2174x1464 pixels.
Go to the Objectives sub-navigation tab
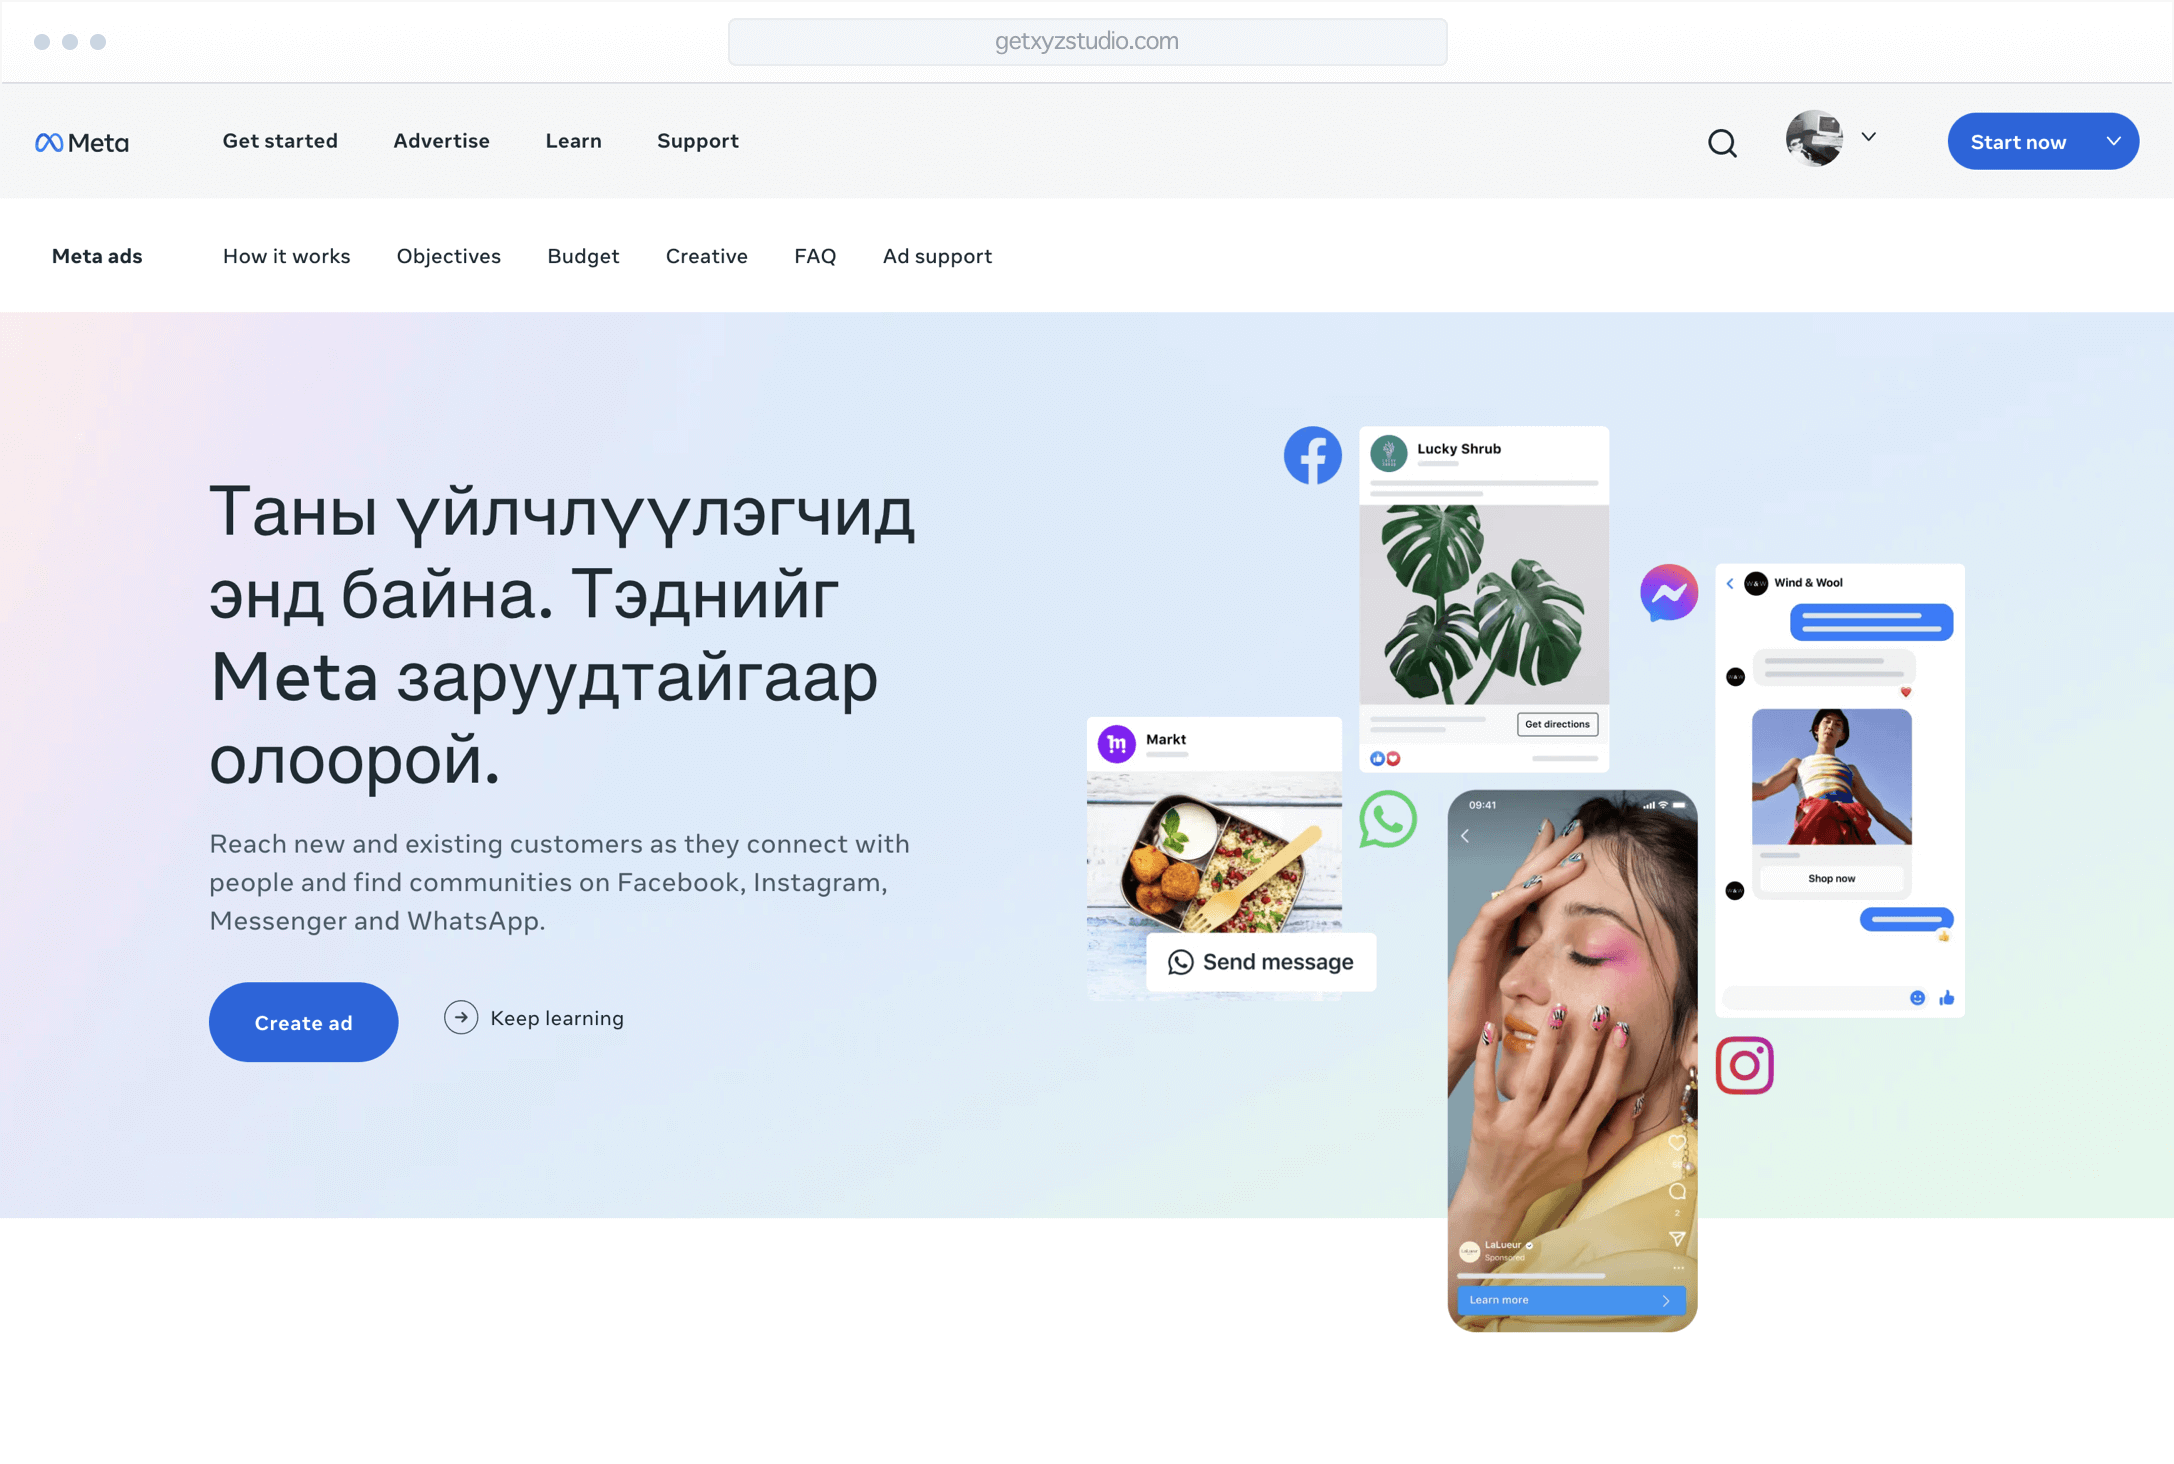pyautogui.click(x=448, y=256)
